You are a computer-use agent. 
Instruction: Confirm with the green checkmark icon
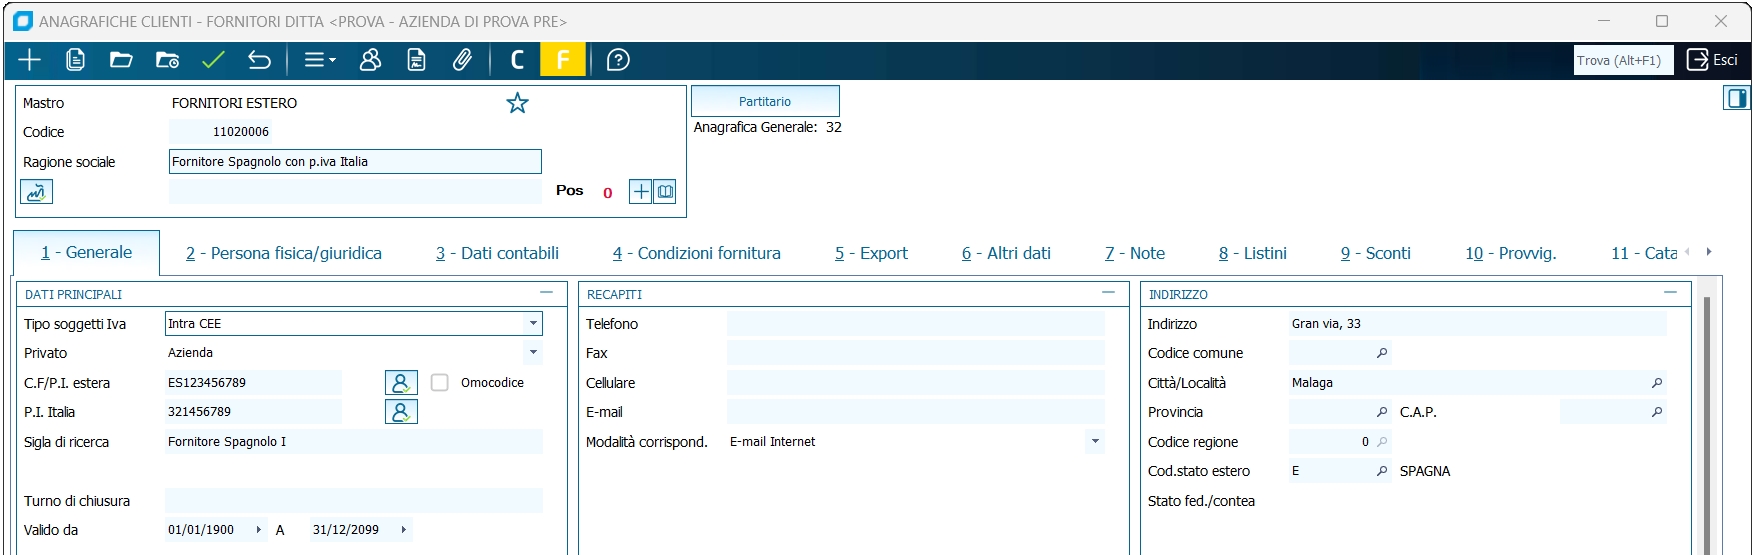213,60
